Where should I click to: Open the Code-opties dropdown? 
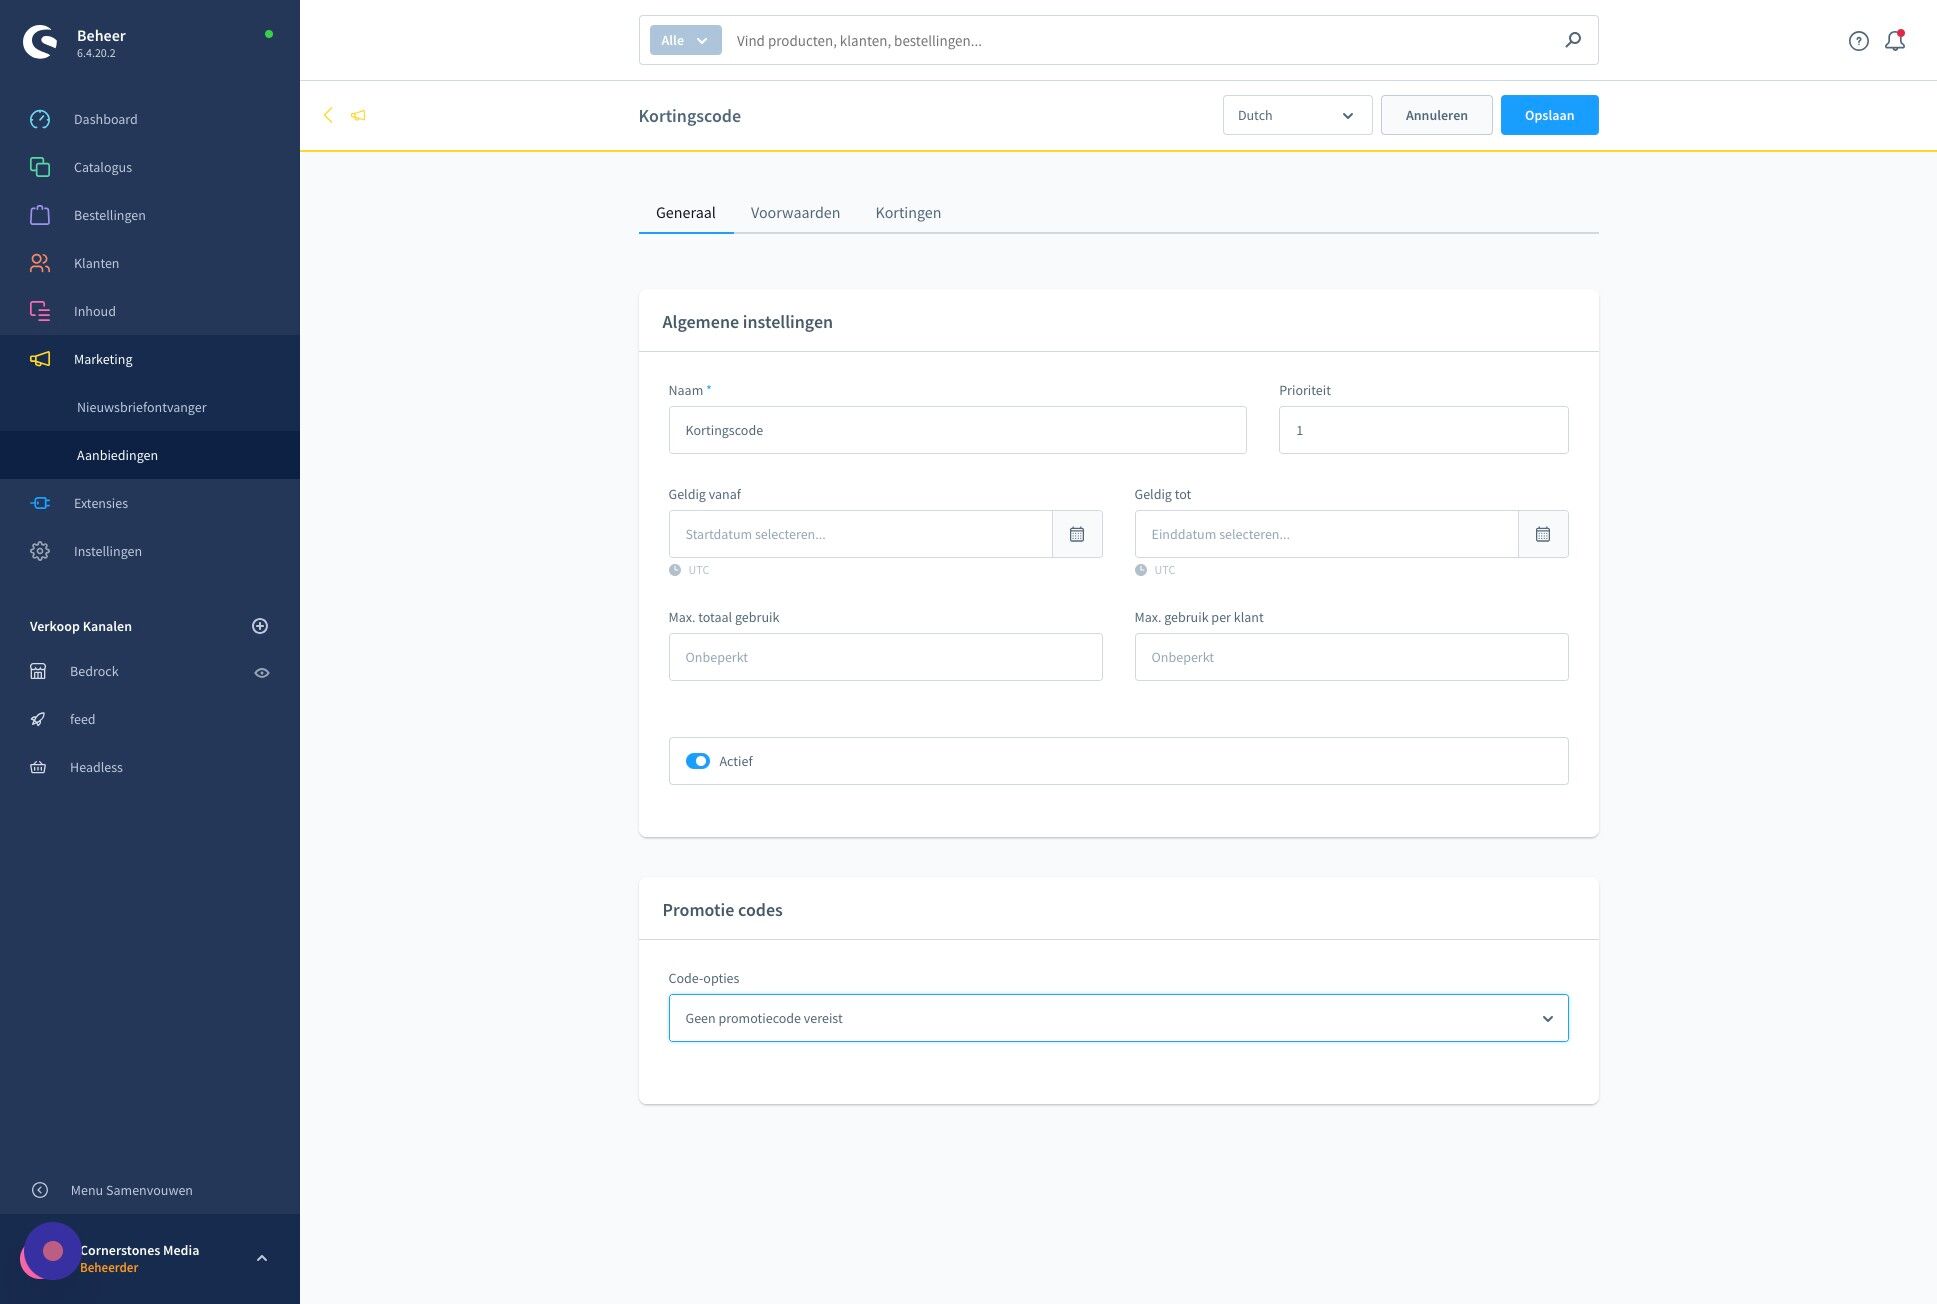pos(1118,1018)
